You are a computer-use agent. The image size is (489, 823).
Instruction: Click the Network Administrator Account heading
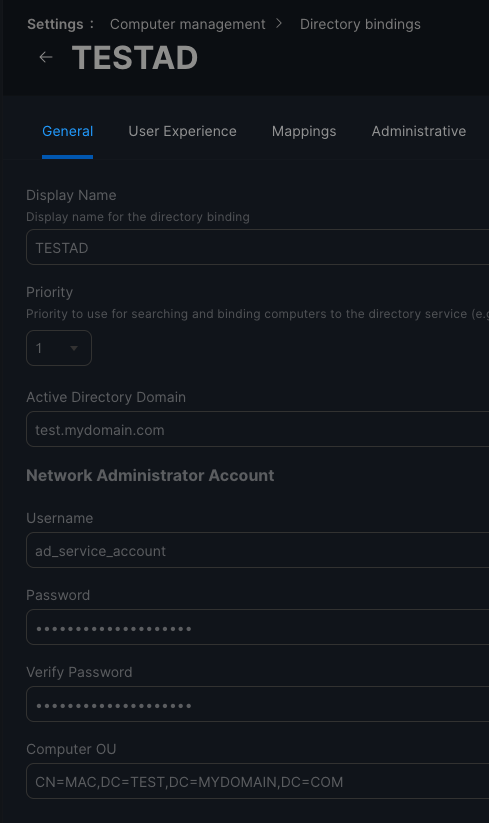click(x=150, y=476)
